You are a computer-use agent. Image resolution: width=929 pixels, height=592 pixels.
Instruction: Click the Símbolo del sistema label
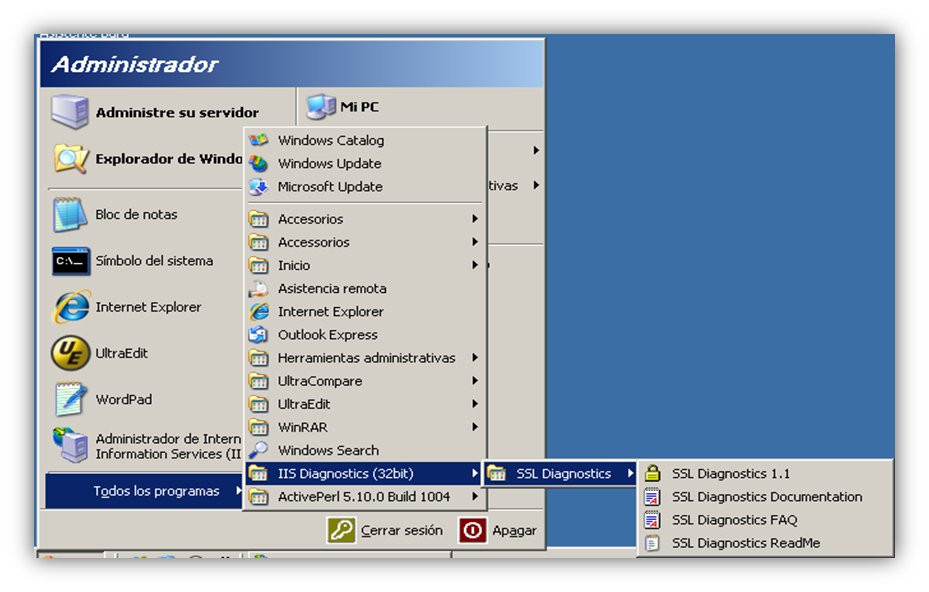click(x=154, y=261)
